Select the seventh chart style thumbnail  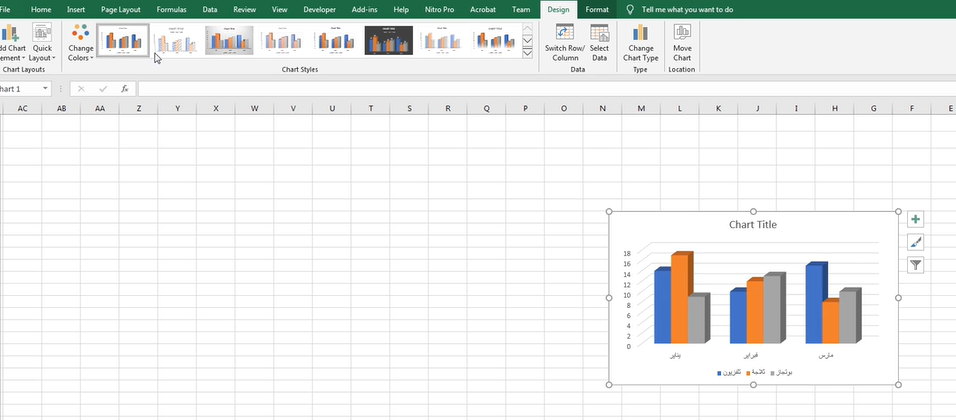click(441, 40)
